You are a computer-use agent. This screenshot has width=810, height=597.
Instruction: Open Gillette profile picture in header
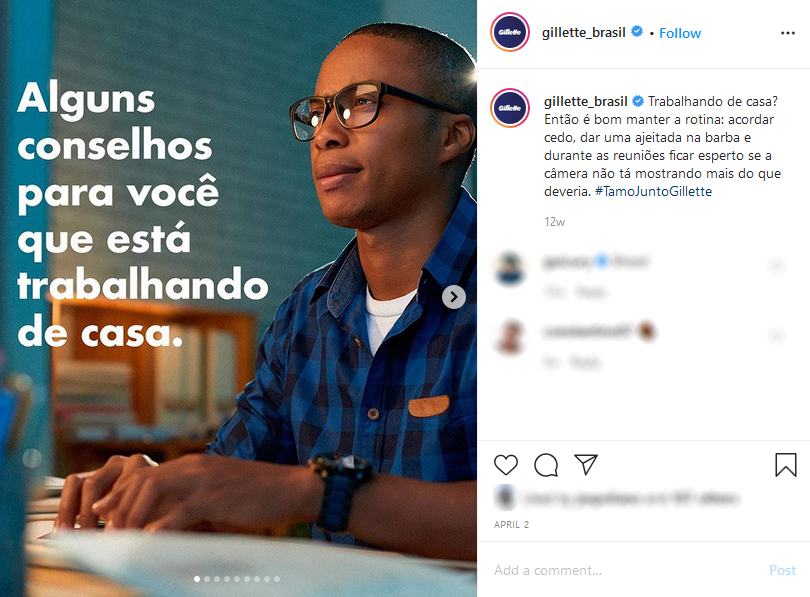coord(510,32)
